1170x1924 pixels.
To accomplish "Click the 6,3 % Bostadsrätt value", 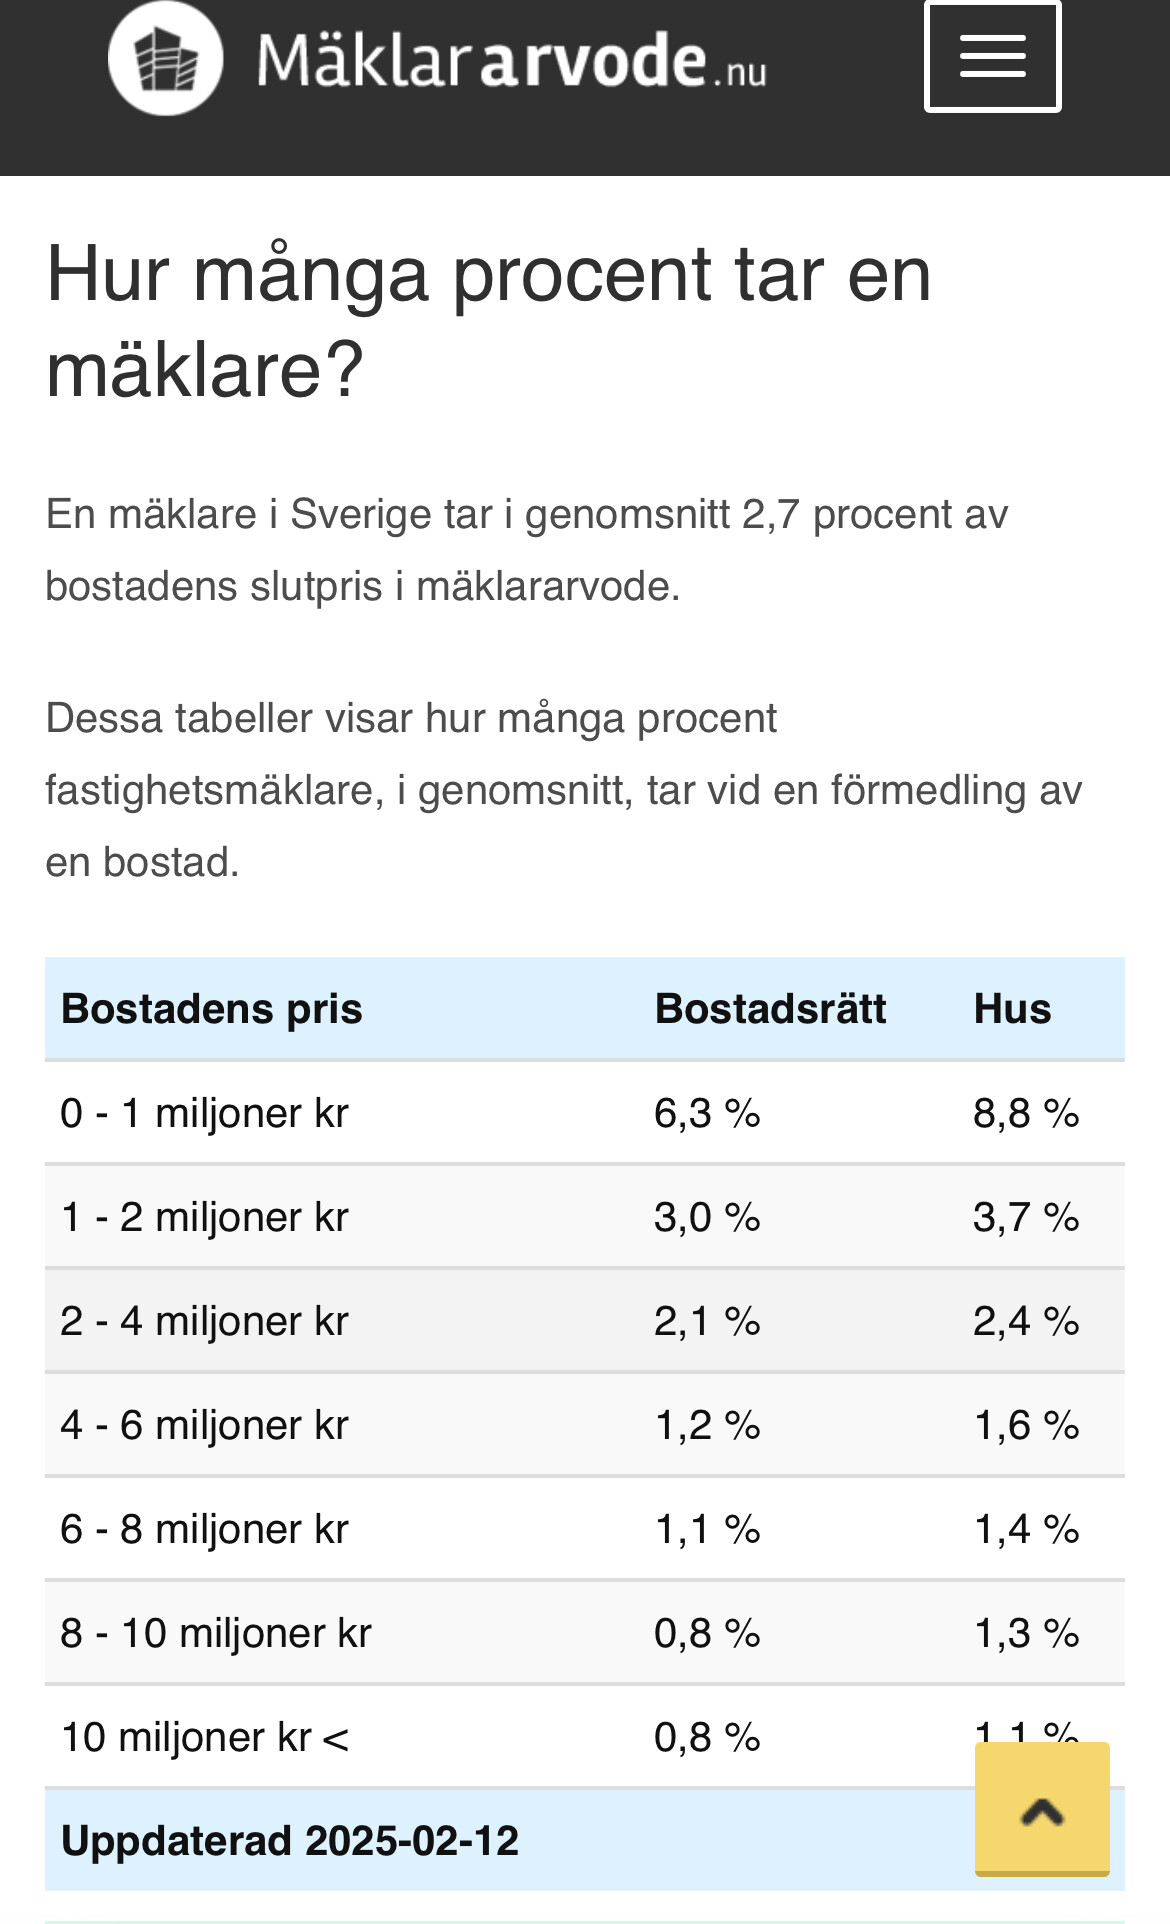I will (x=707, y=1113).
